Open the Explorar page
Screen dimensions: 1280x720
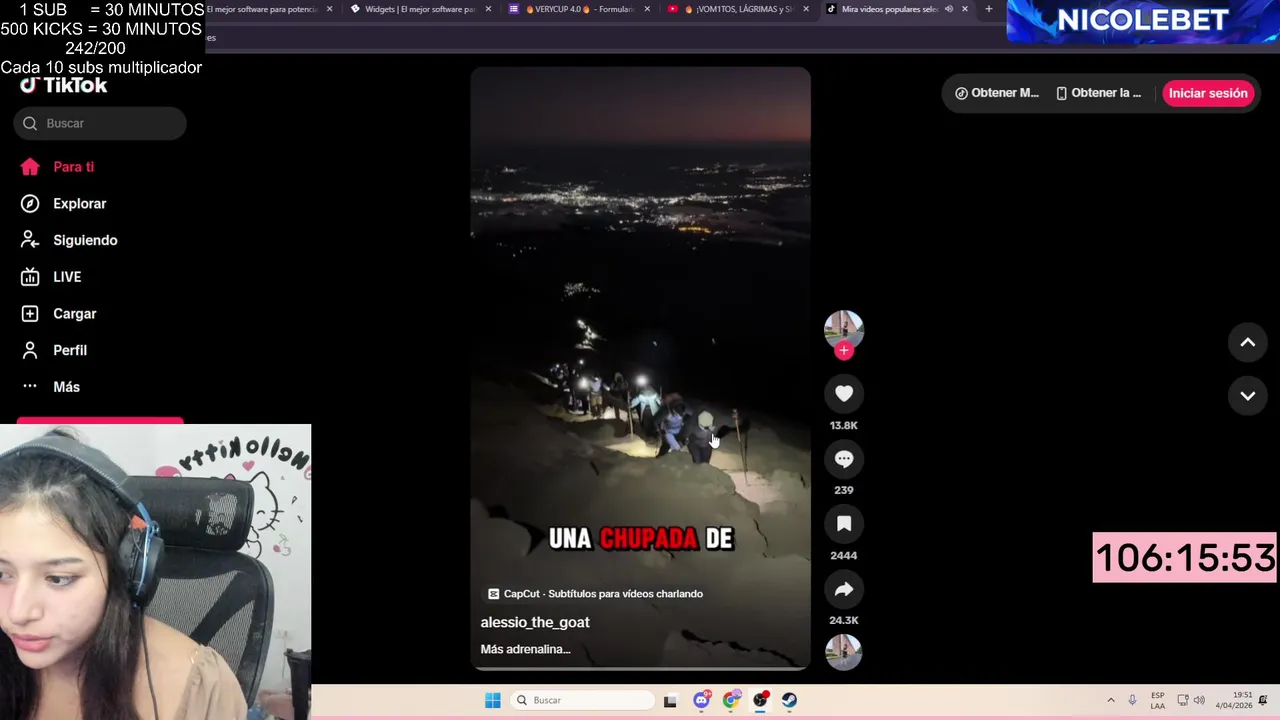(x=64, y=204)
